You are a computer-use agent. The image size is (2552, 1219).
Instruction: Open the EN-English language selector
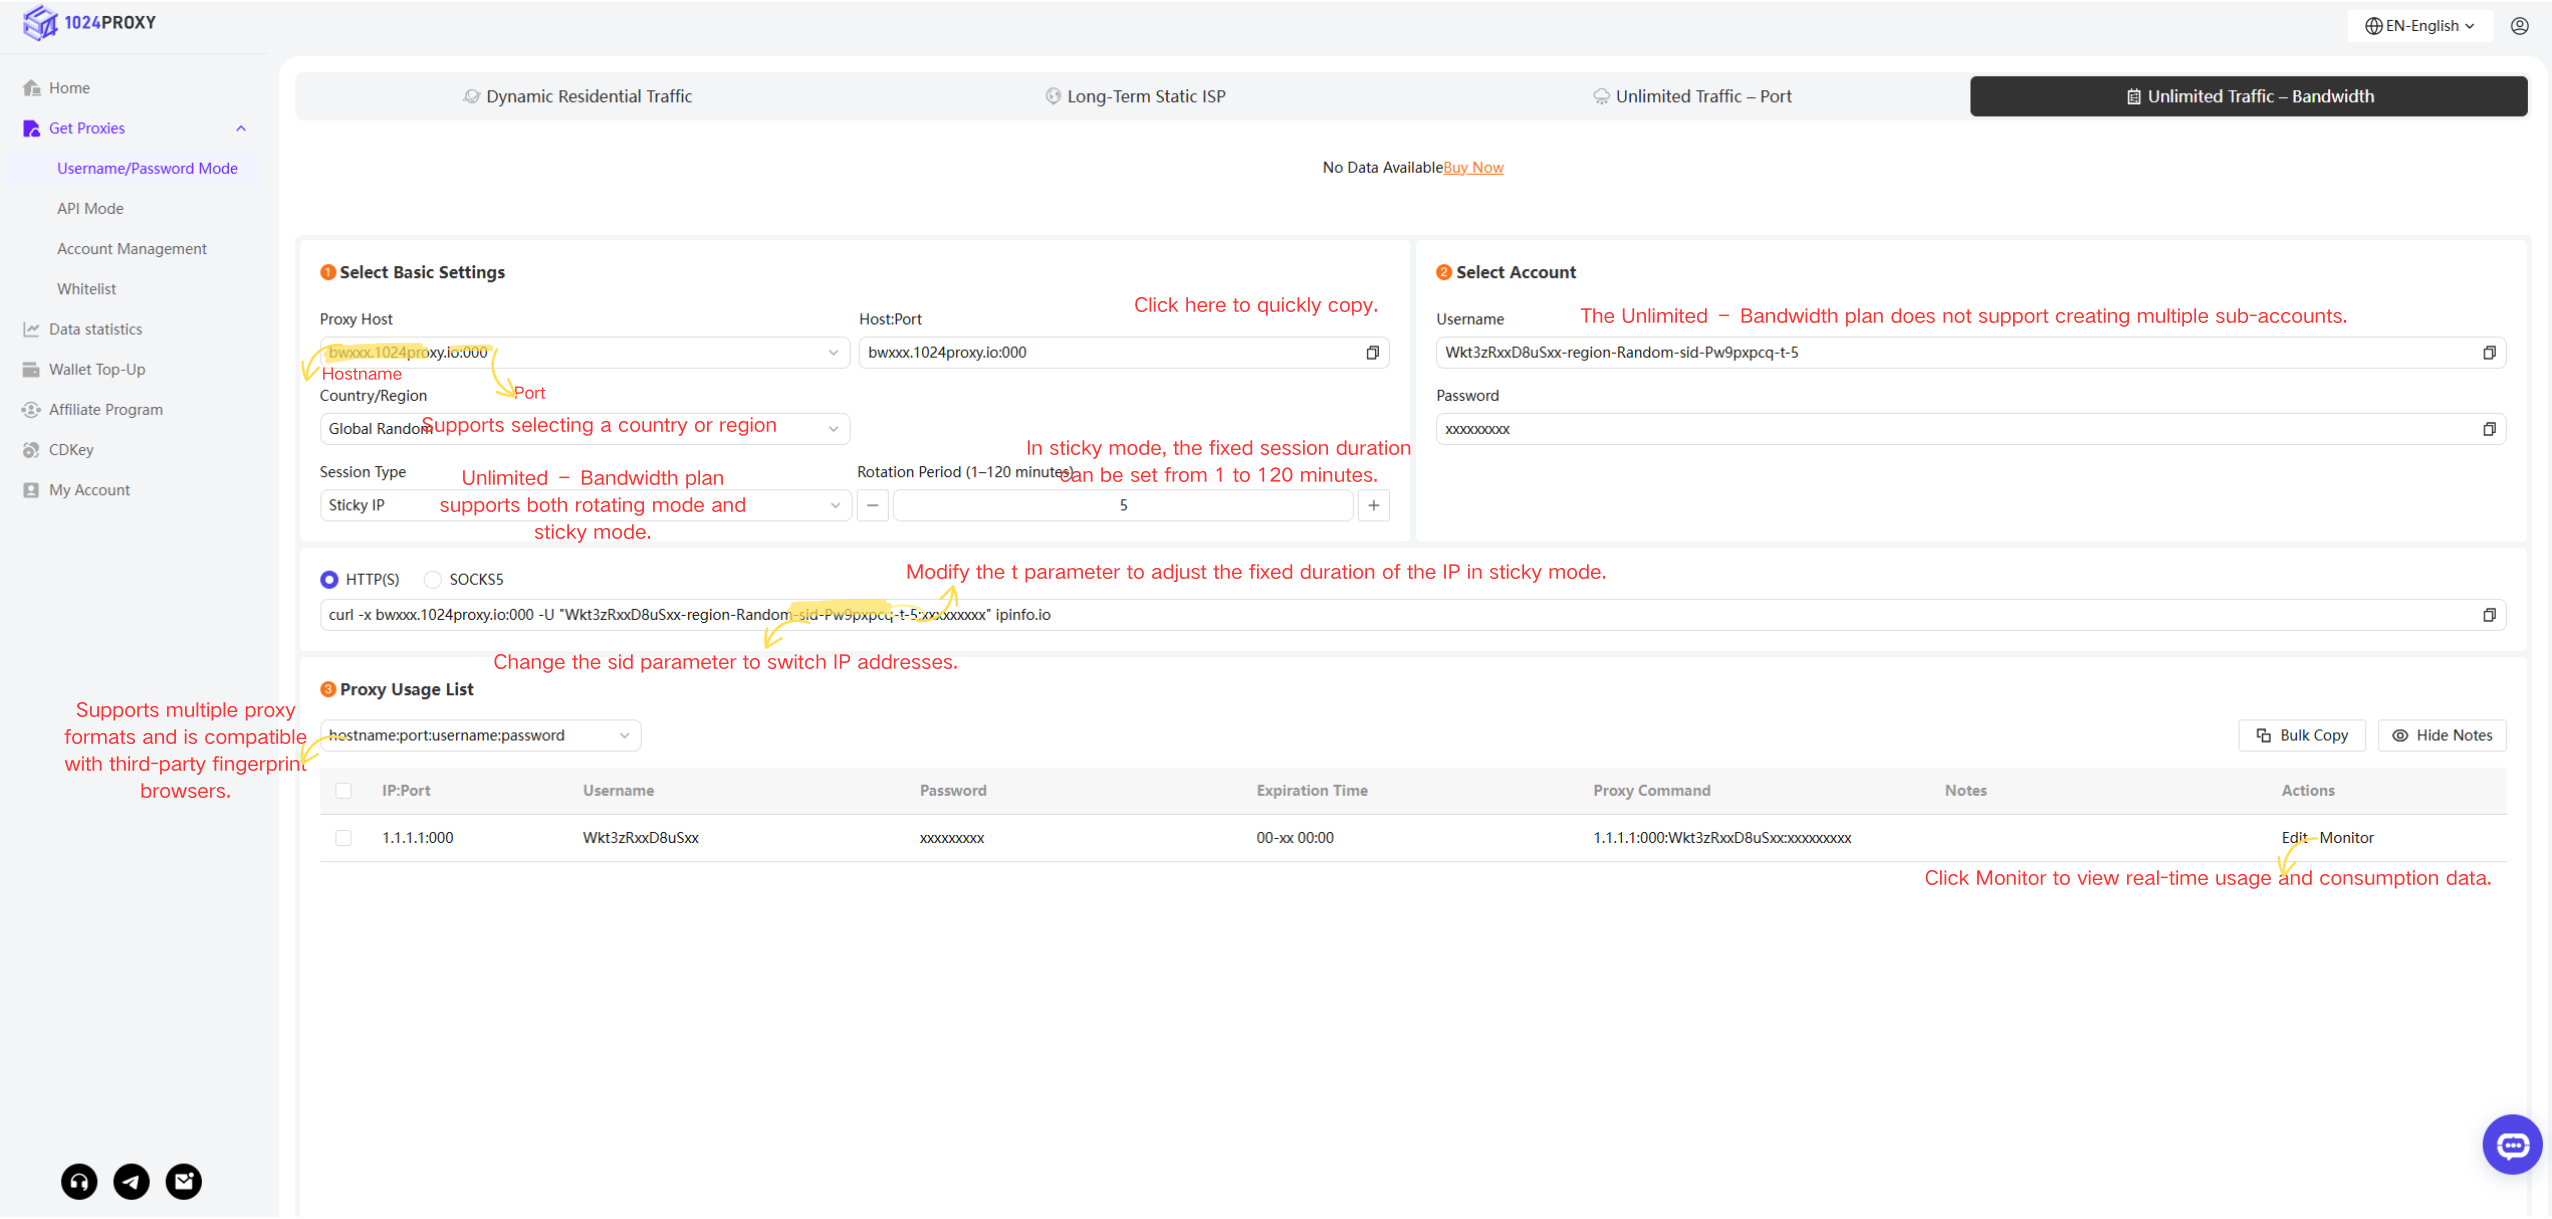click(2418, 26)
